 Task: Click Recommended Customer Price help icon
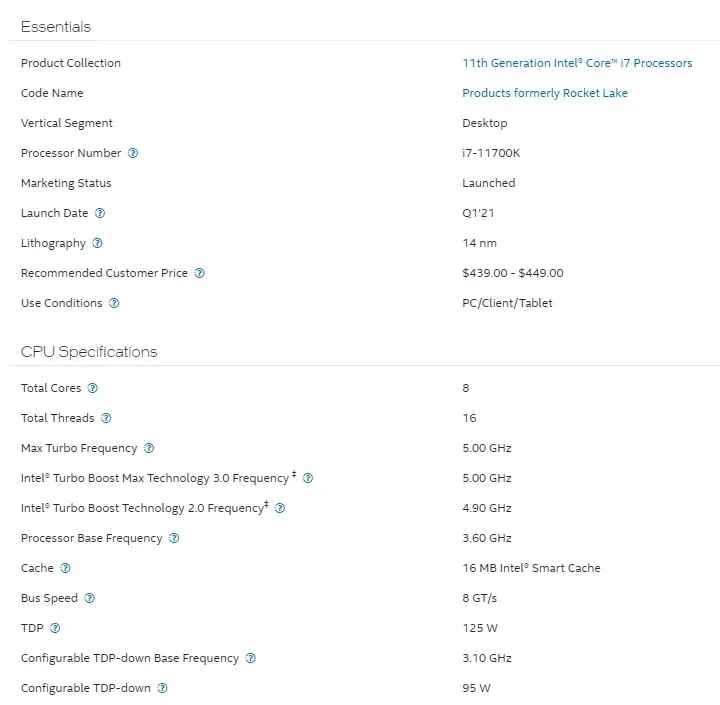point(199,273)
